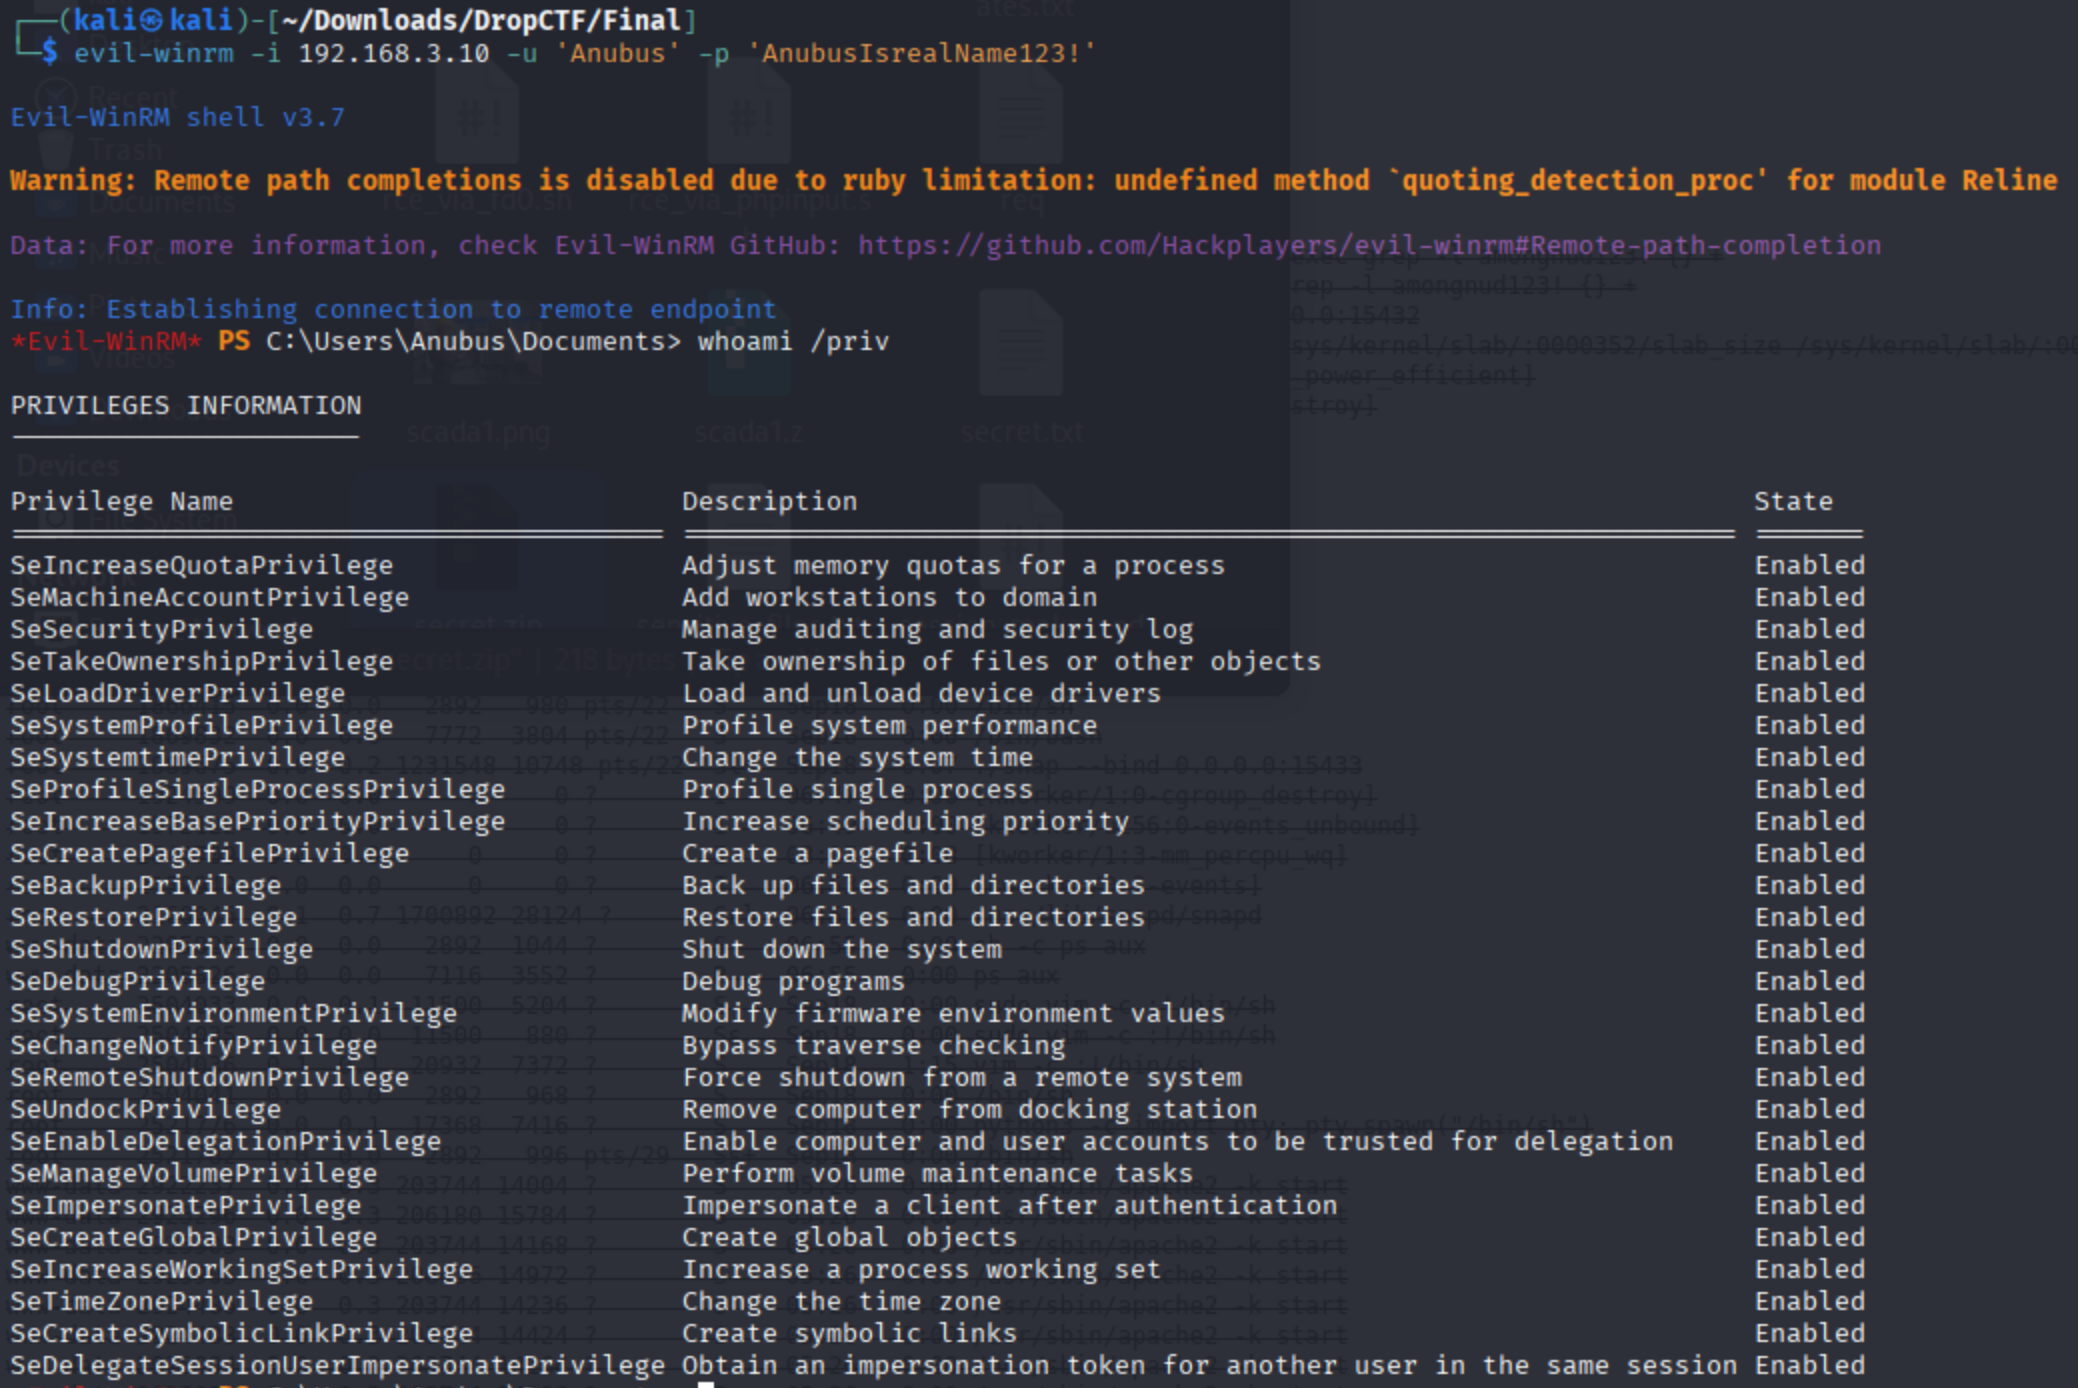Click the SeBackupPrivilege entry
Image resolution: width=2078 pixels, height=1388 pixels.
tap(146, 886)
